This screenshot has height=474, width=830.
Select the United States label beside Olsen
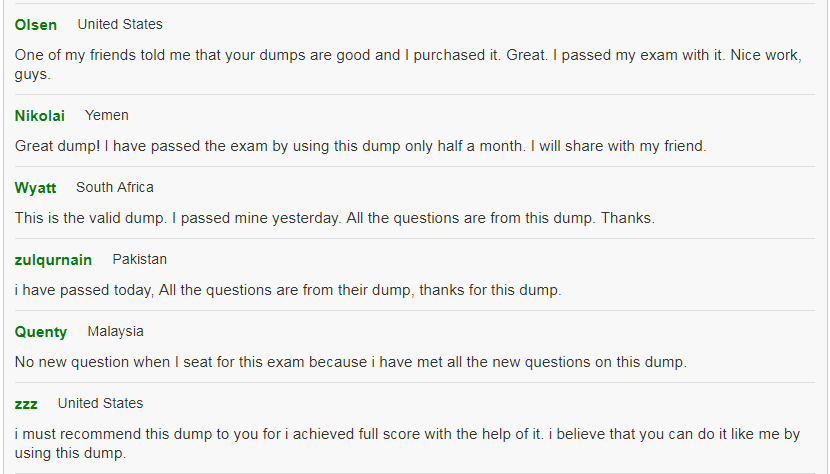120,24
